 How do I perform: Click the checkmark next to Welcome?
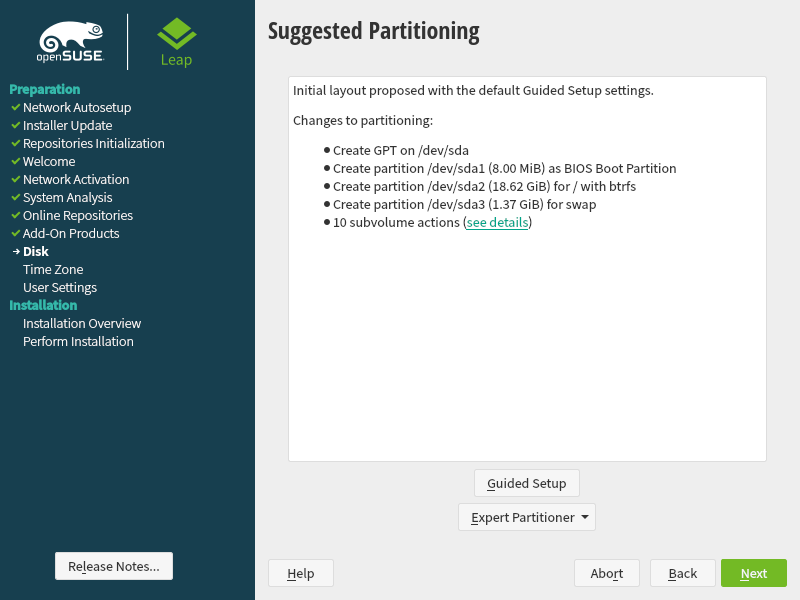tap(15, 161)
